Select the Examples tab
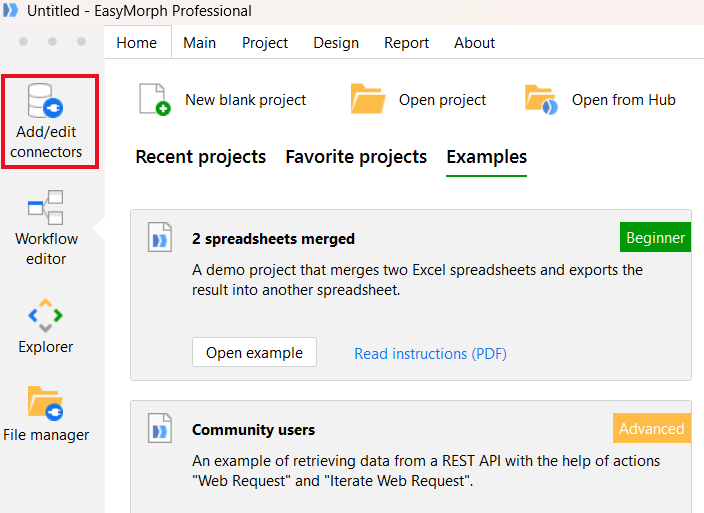The width and height of the screenshot is (704, 513). [x=486, y=157]
